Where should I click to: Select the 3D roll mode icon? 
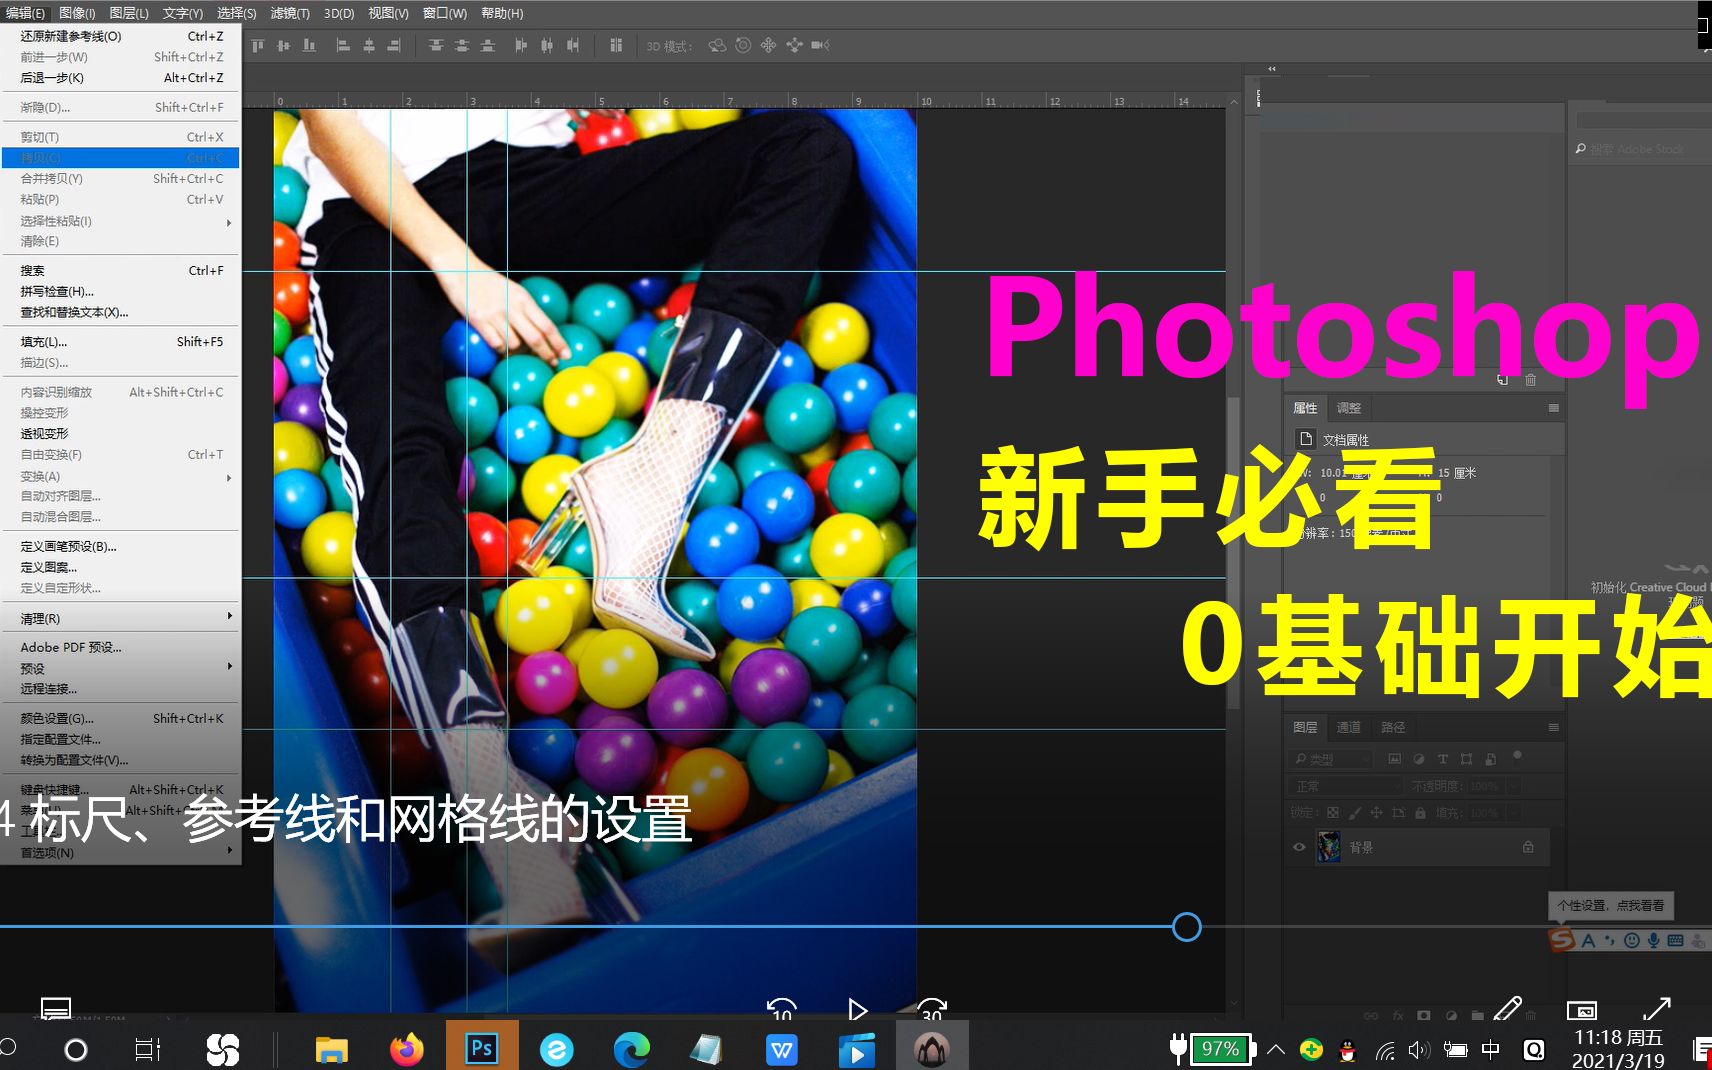(x=743, y=45)
